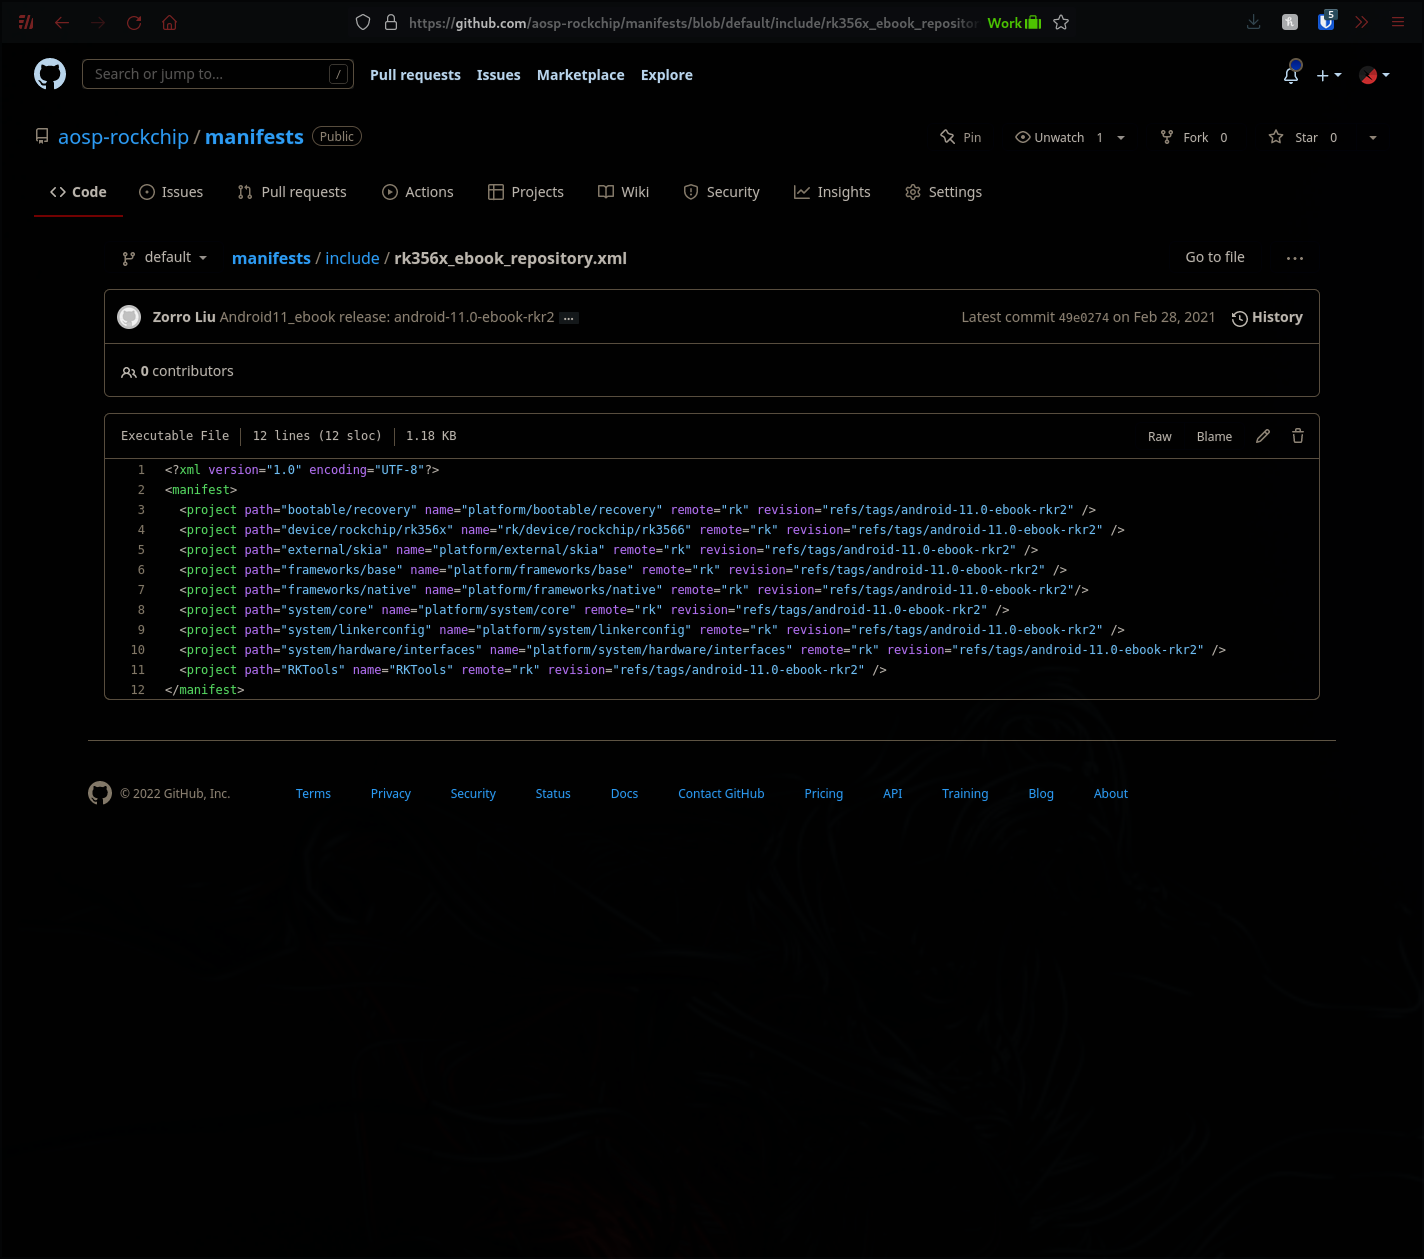
Task: Open Unwatch notification options dropdown arrow
Action: tap(1121, 137)
